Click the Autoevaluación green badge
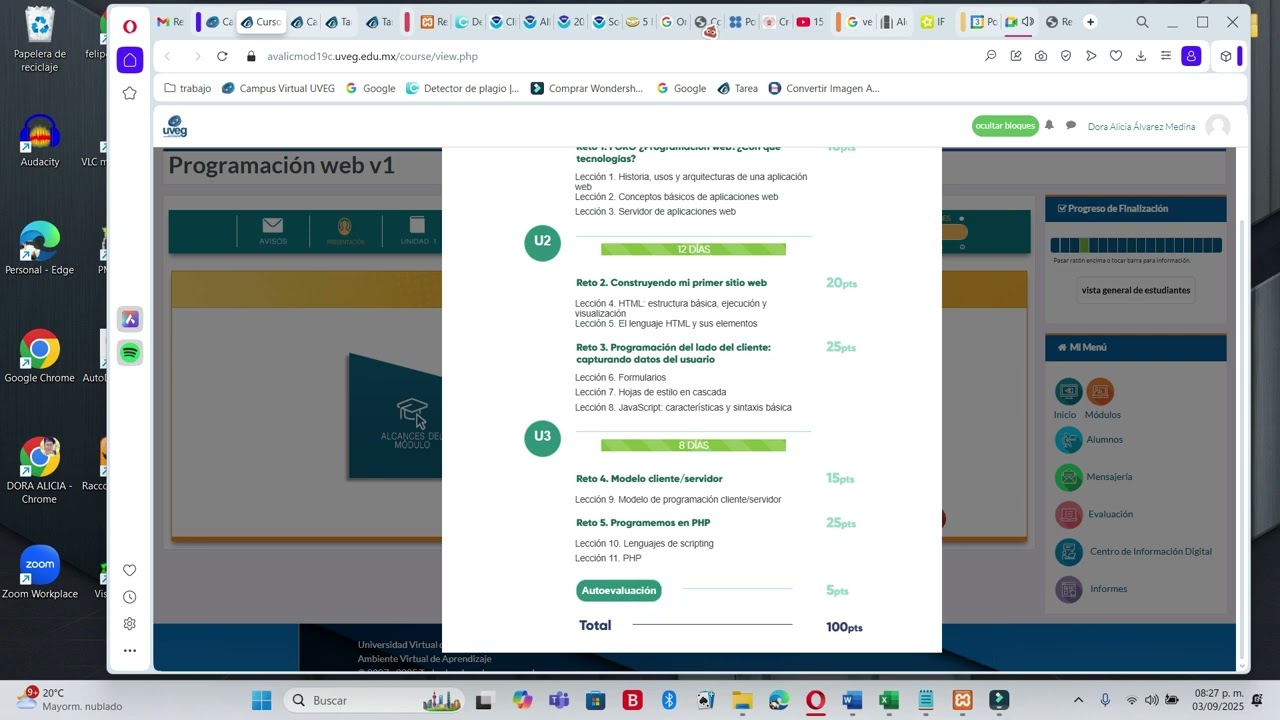 click(x=619, y=591)
